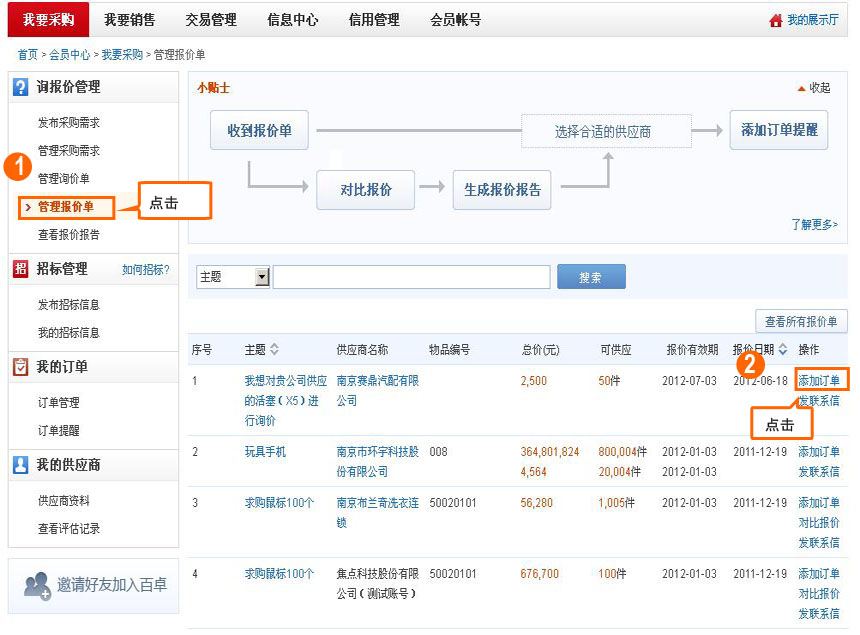Image resolution: width=860 pixels, height=635 pixels.
Task: Open 了解更多 link in tips
Action: coord(814,225)
